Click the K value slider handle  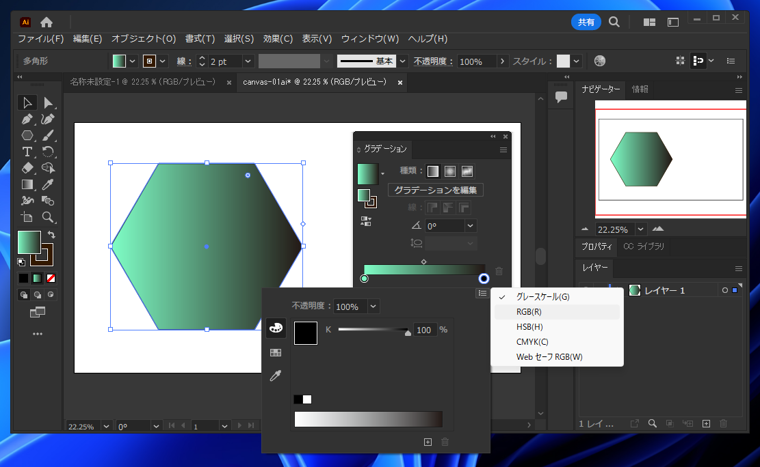(407, 331)
